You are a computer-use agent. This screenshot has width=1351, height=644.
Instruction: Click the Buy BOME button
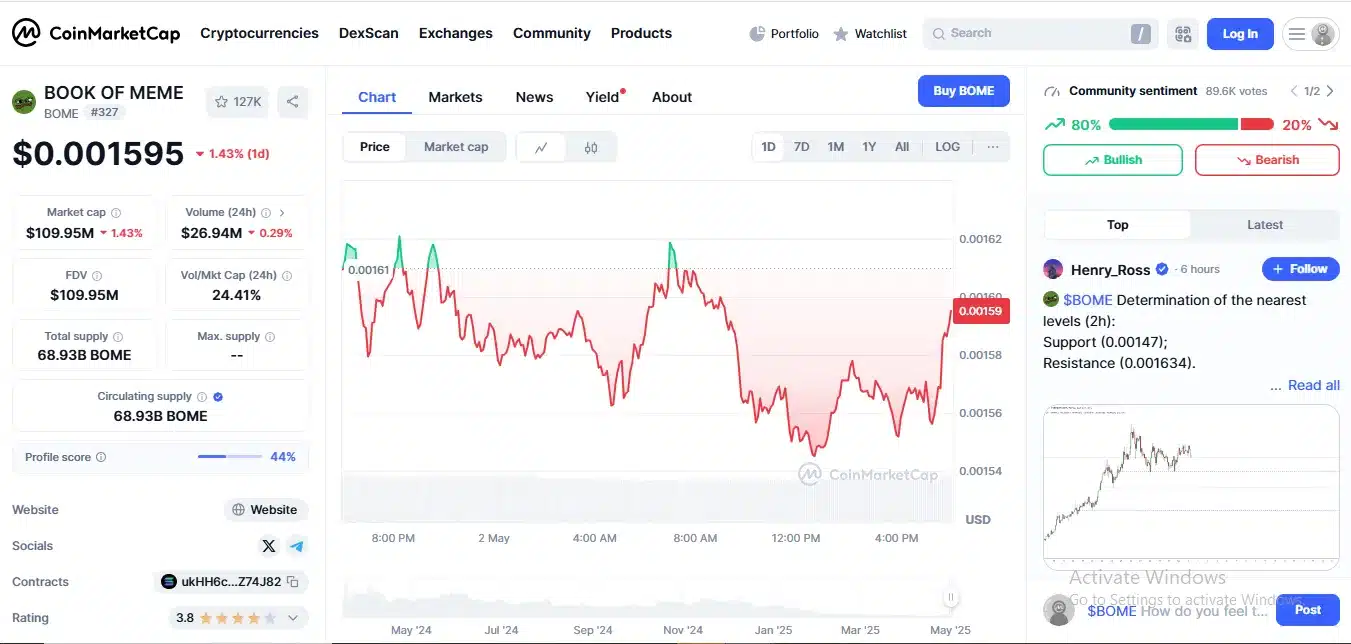click(x=964, y=91)
